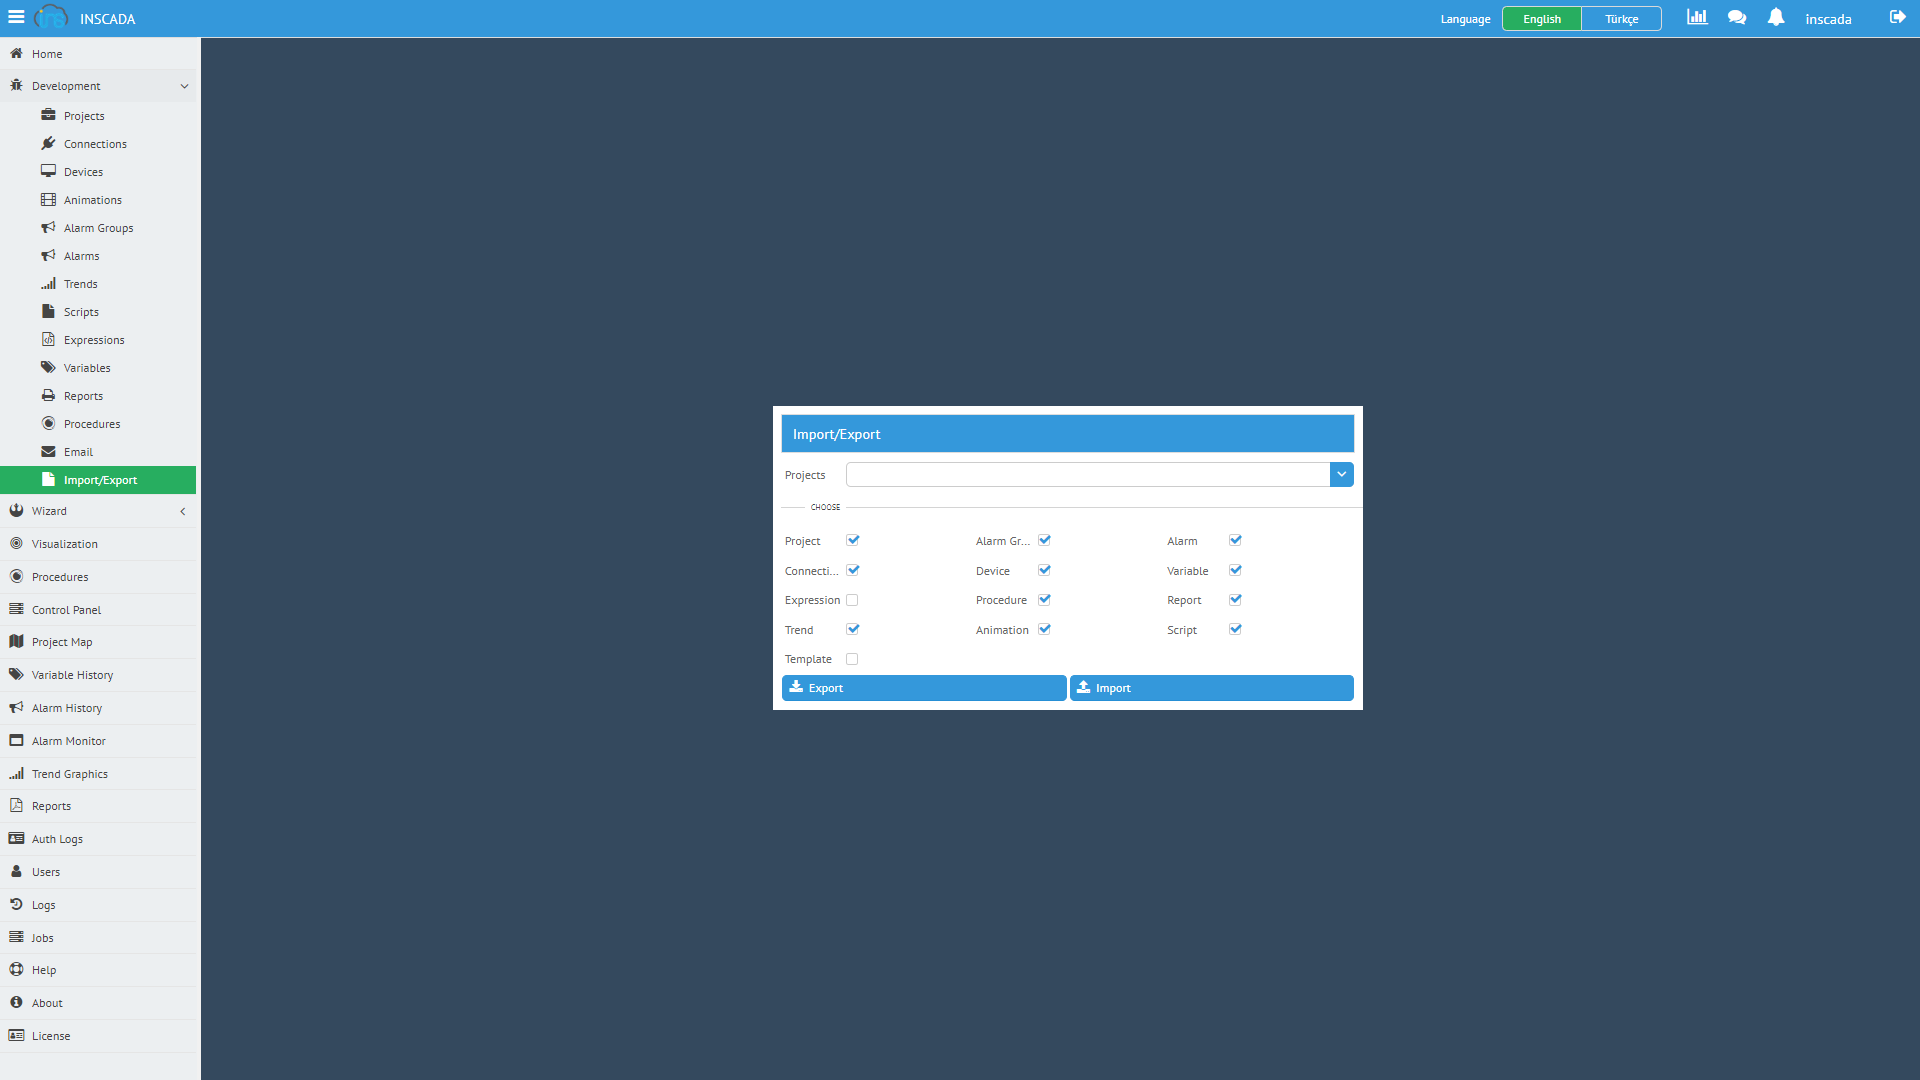
Task: Switch language to English
Action: tap(1542, 19)
